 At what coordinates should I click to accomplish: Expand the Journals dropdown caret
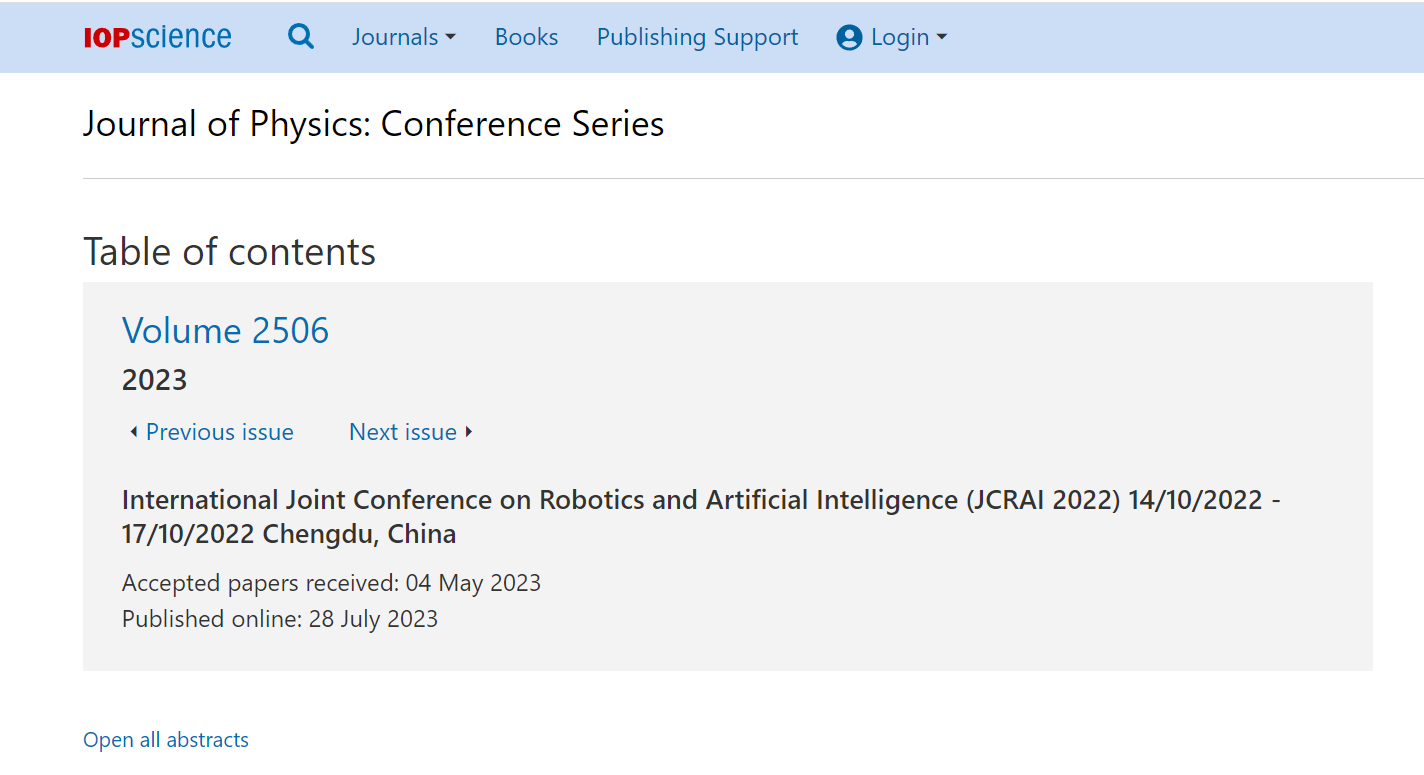point(450,38)
